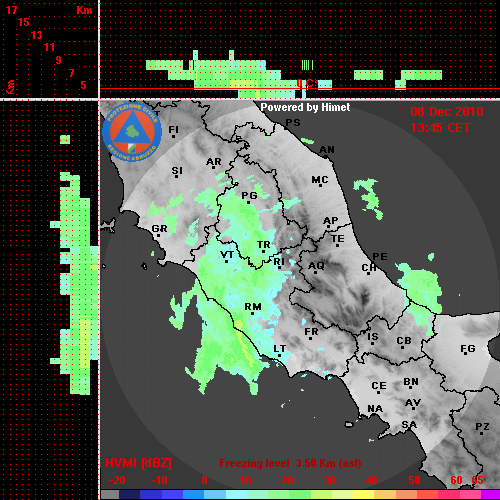Click the GR city label
This screenshot has width=500, height=500.
pos(159,229)
